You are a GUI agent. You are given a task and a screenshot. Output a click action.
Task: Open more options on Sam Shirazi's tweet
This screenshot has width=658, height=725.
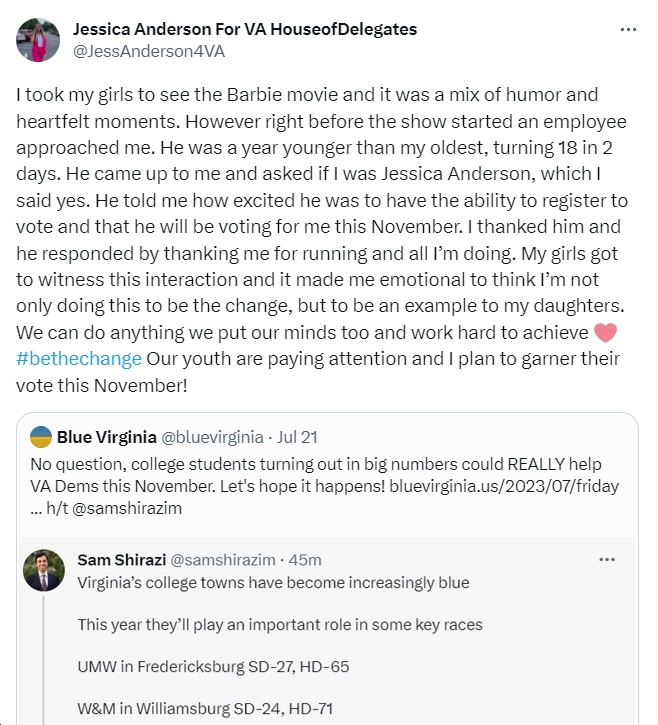pos(606,559)
